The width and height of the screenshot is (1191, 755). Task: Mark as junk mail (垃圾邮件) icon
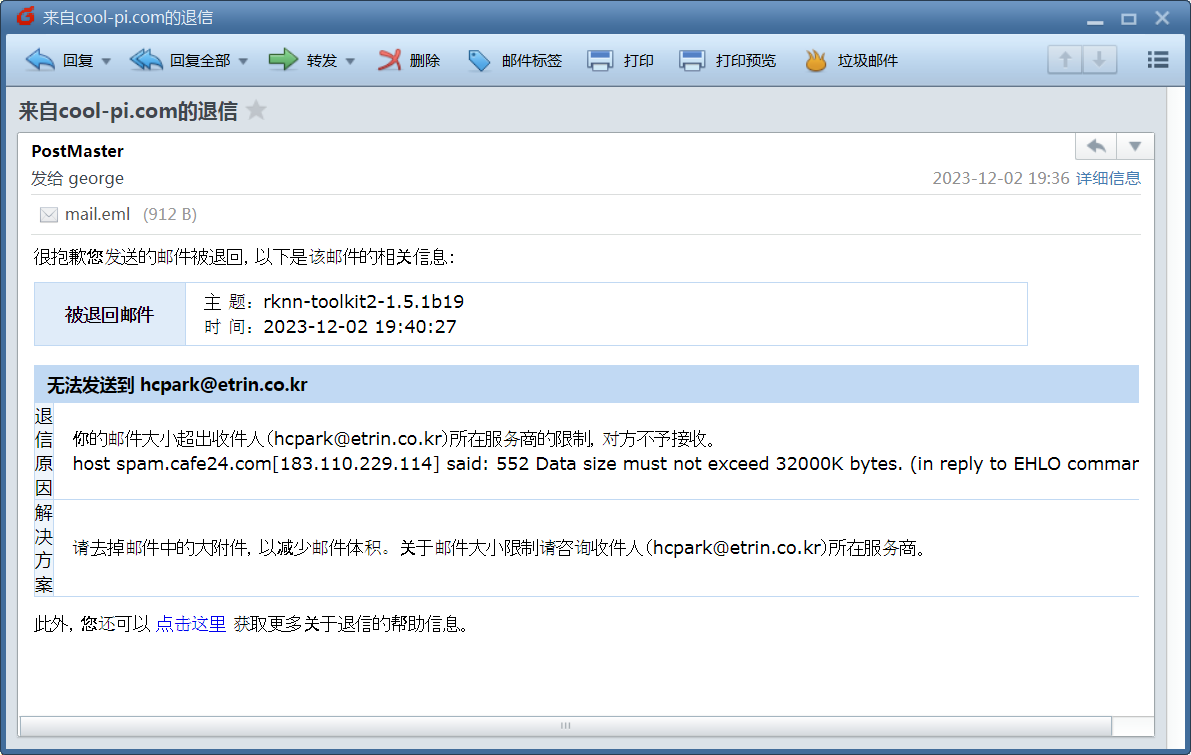pyautogui.click(x=815, y=60)
